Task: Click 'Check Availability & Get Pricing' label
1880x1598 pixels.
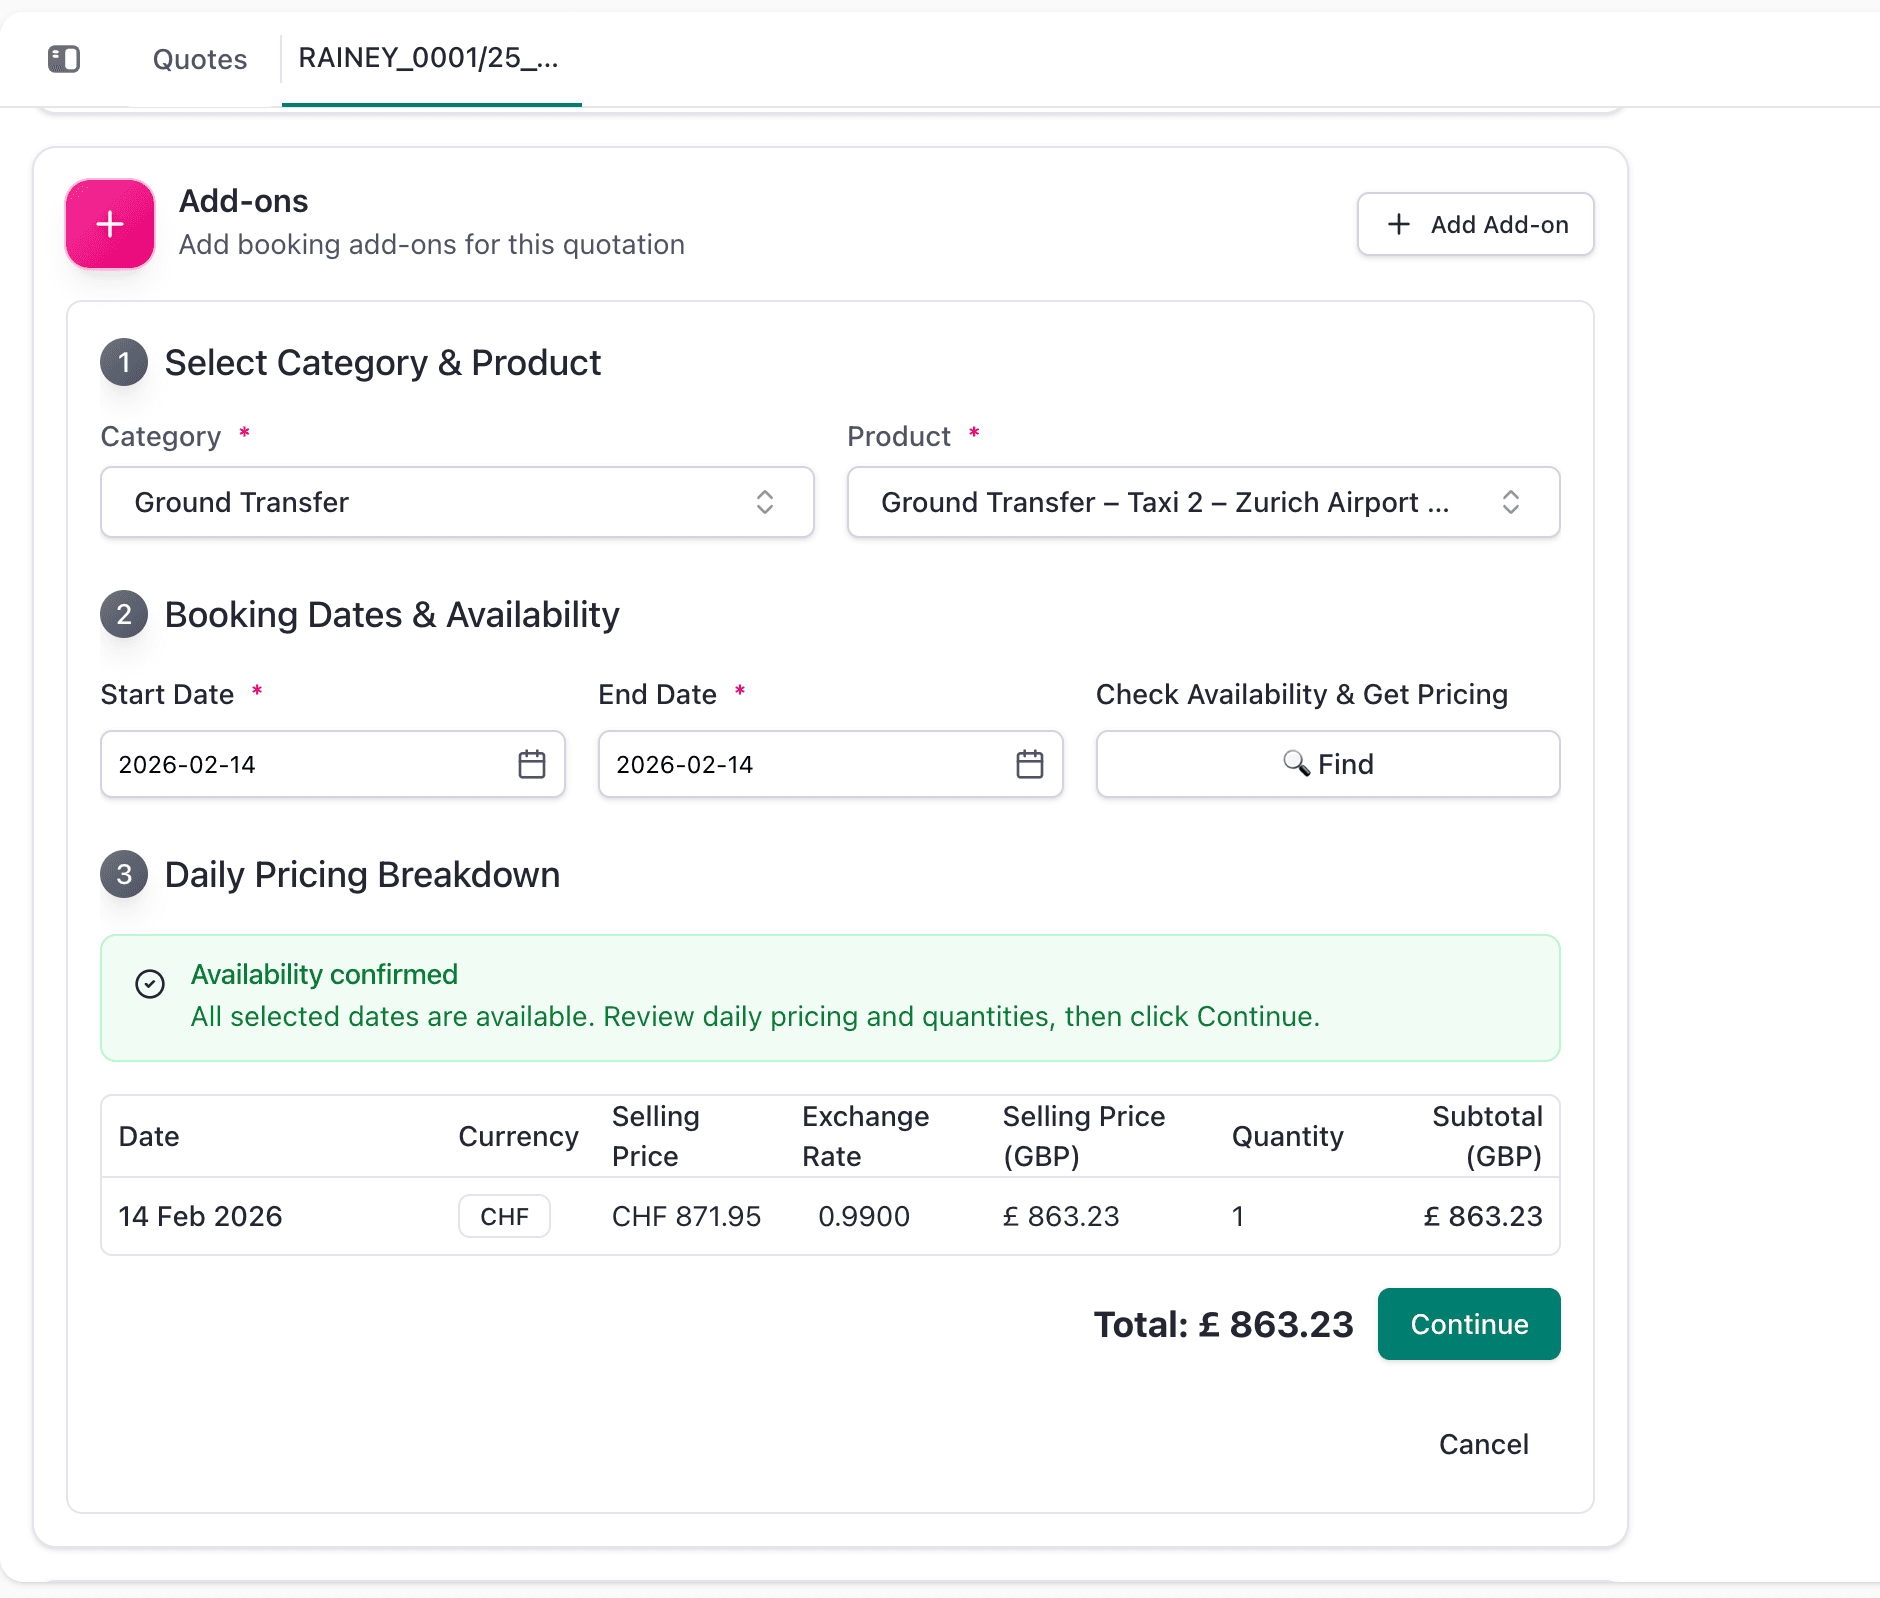Action: (x=1302, y=694)
